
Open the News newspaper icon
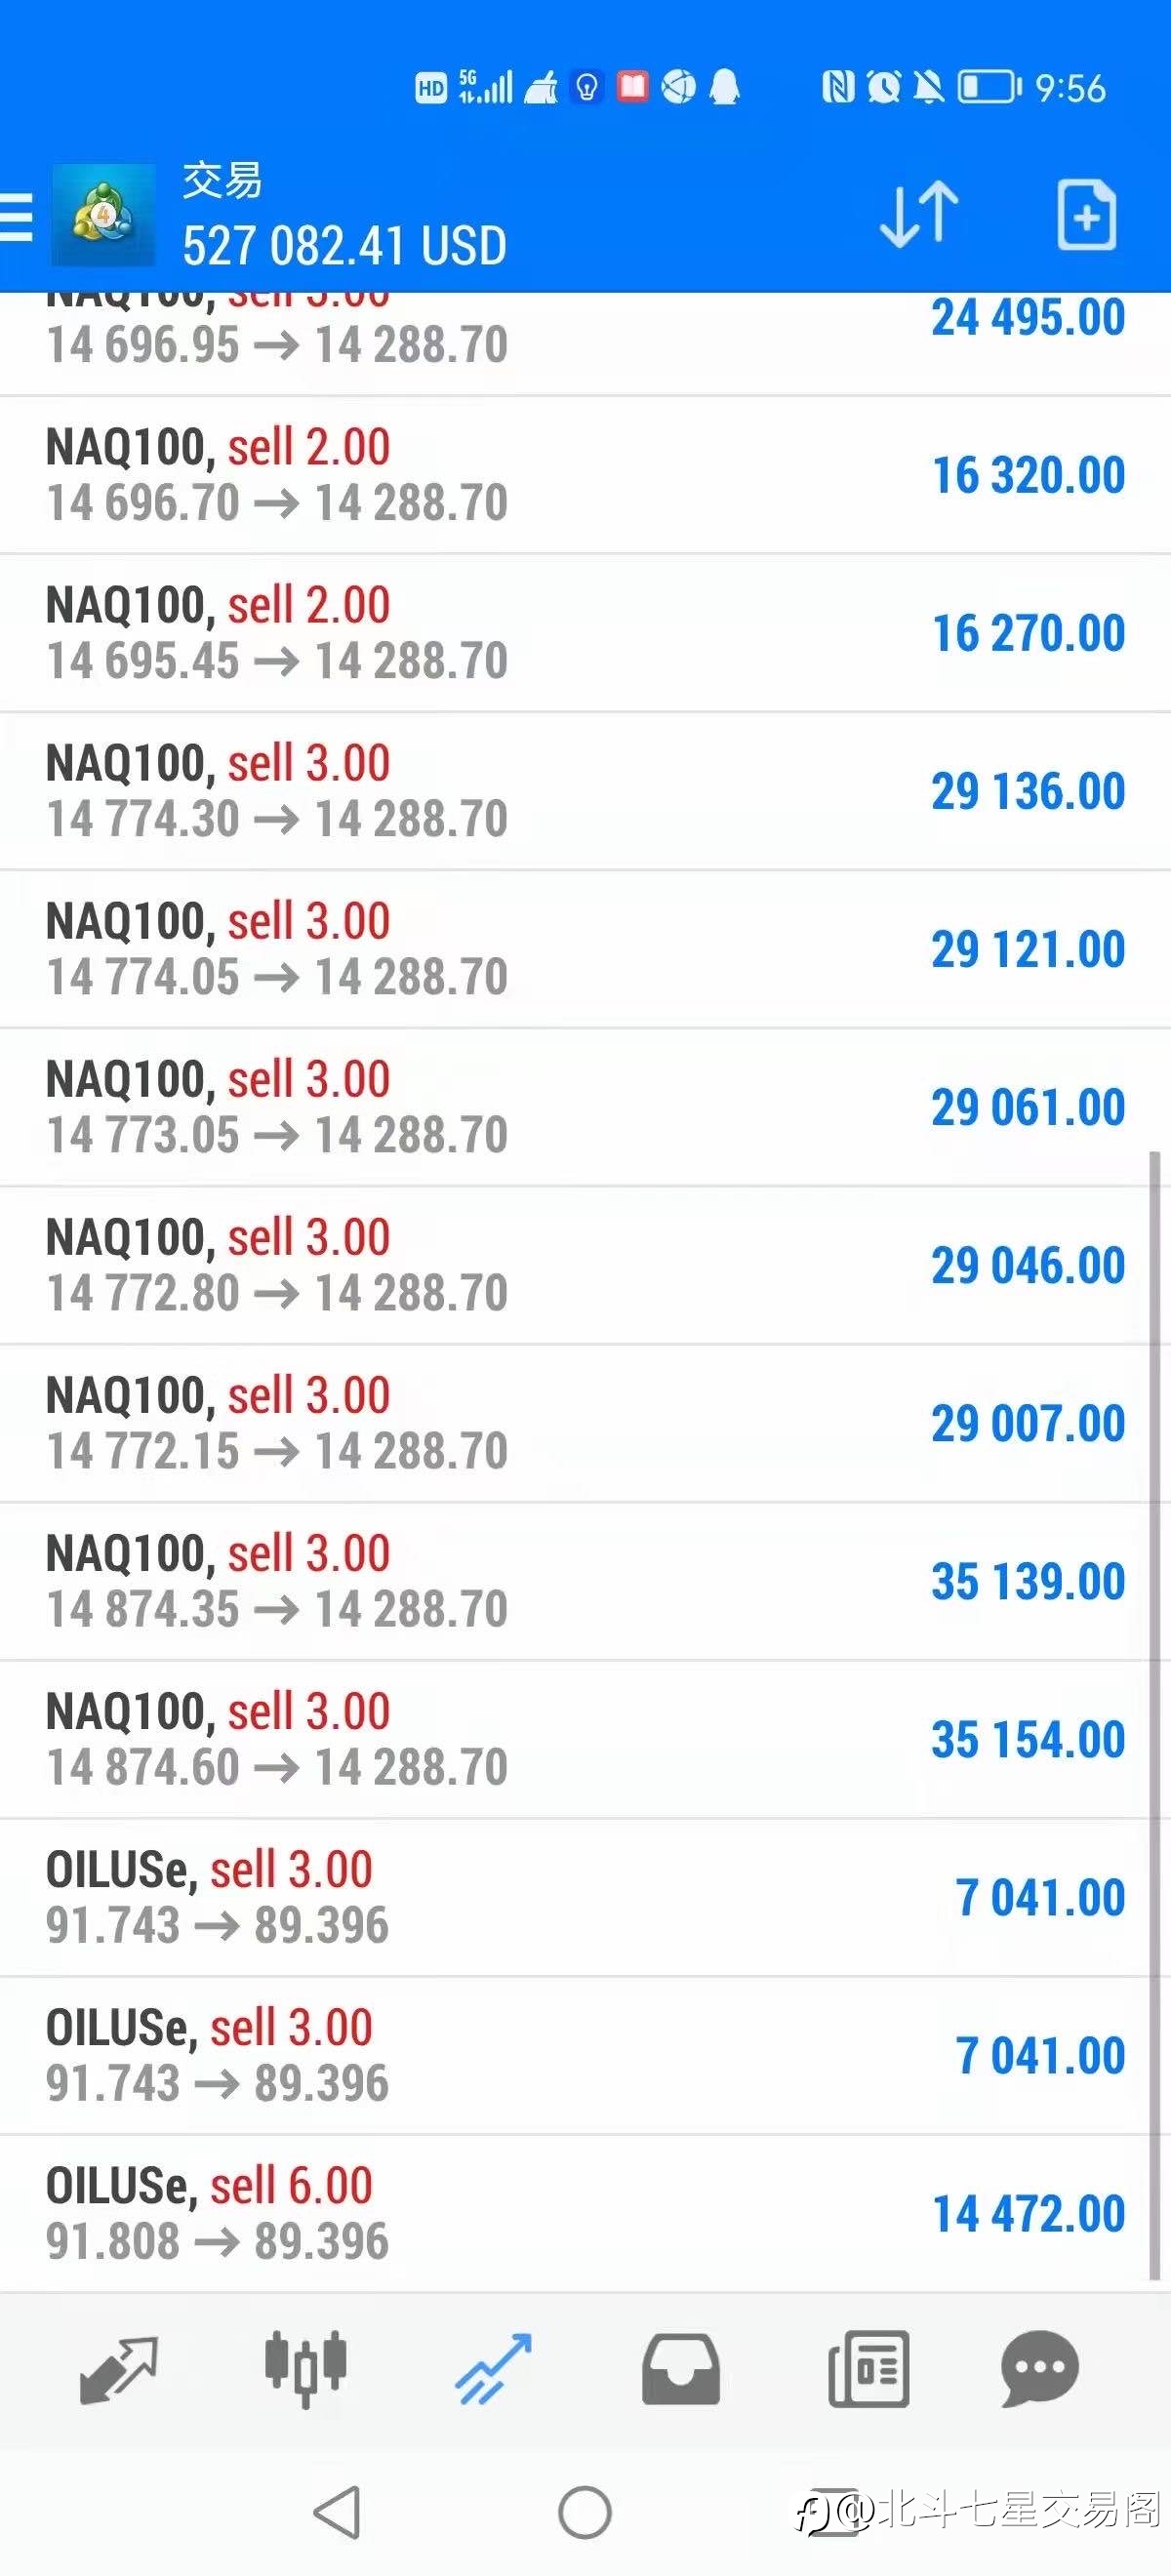[868, 2369]
